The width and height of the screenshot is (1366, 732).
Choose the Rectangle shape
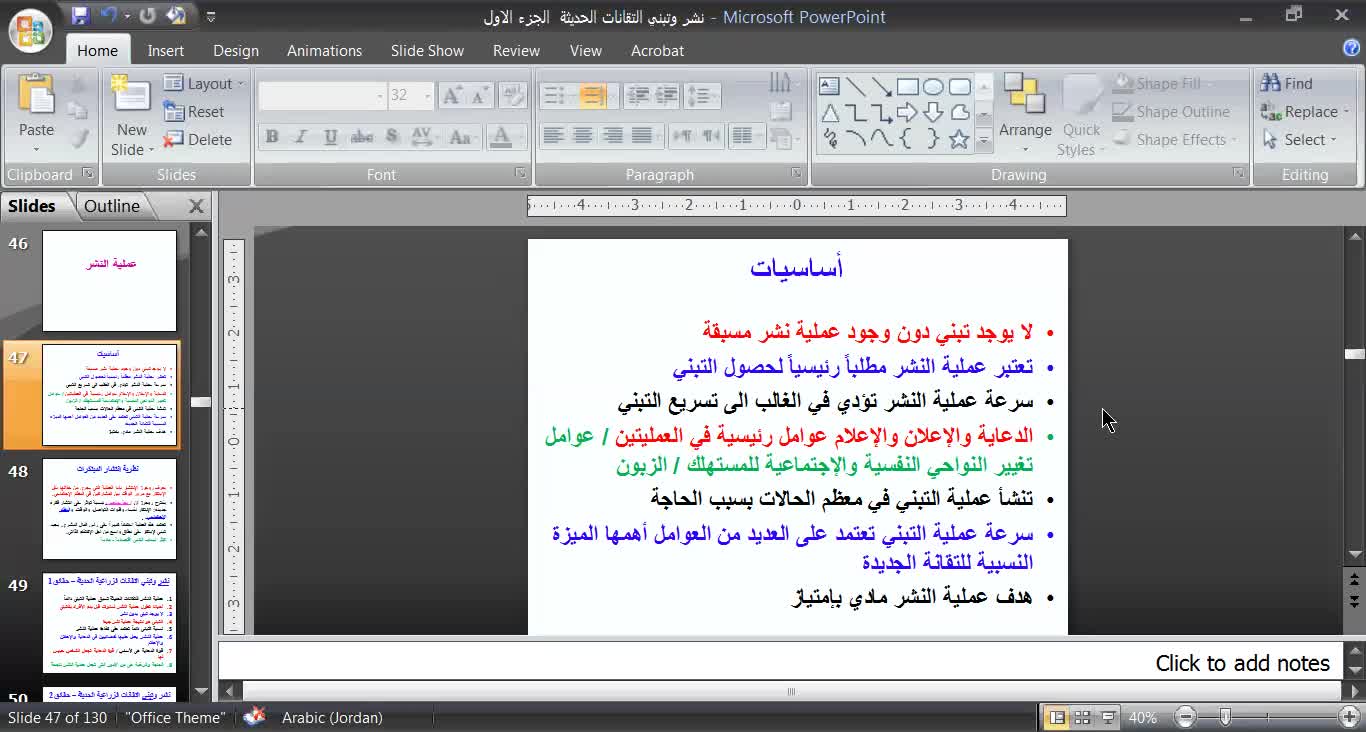(x=907, y=86)
